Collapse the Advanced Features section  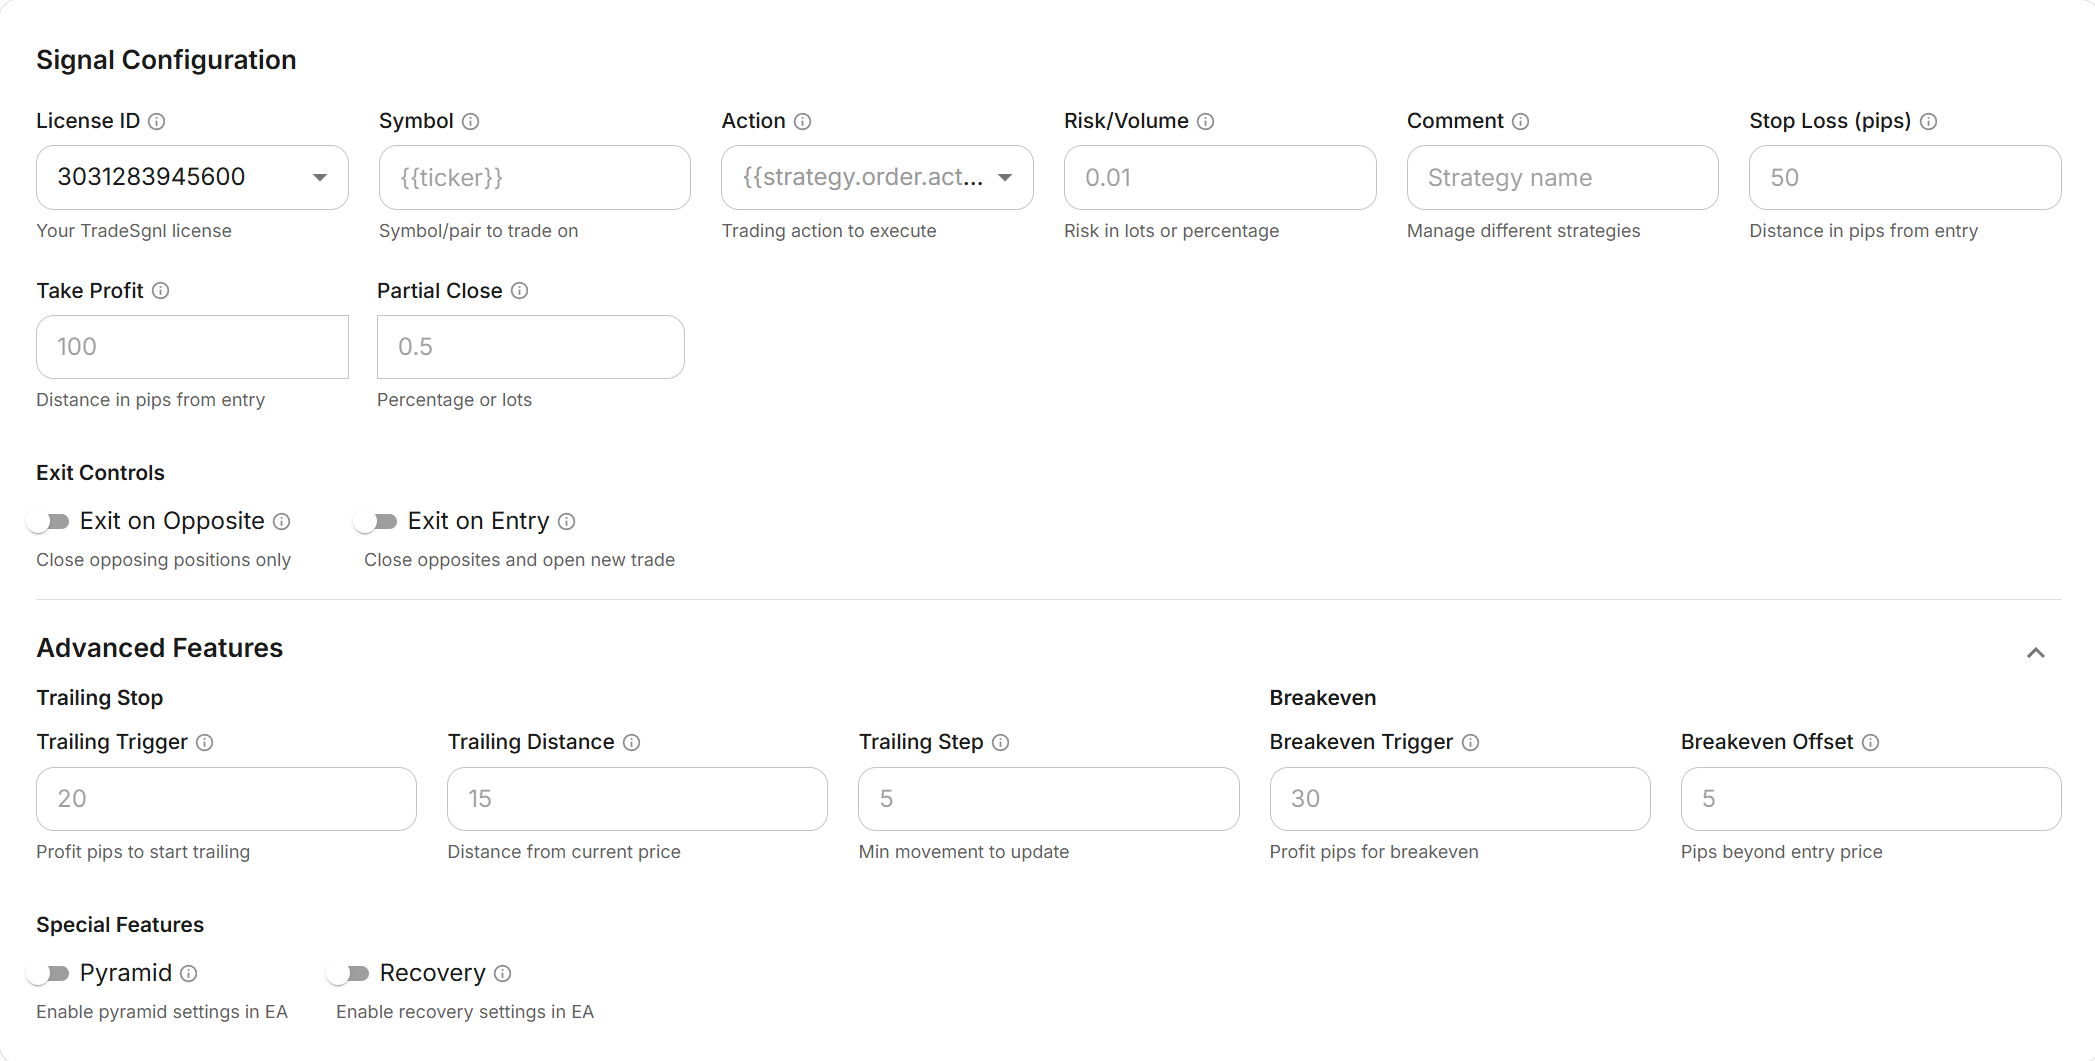(2035, 653)
